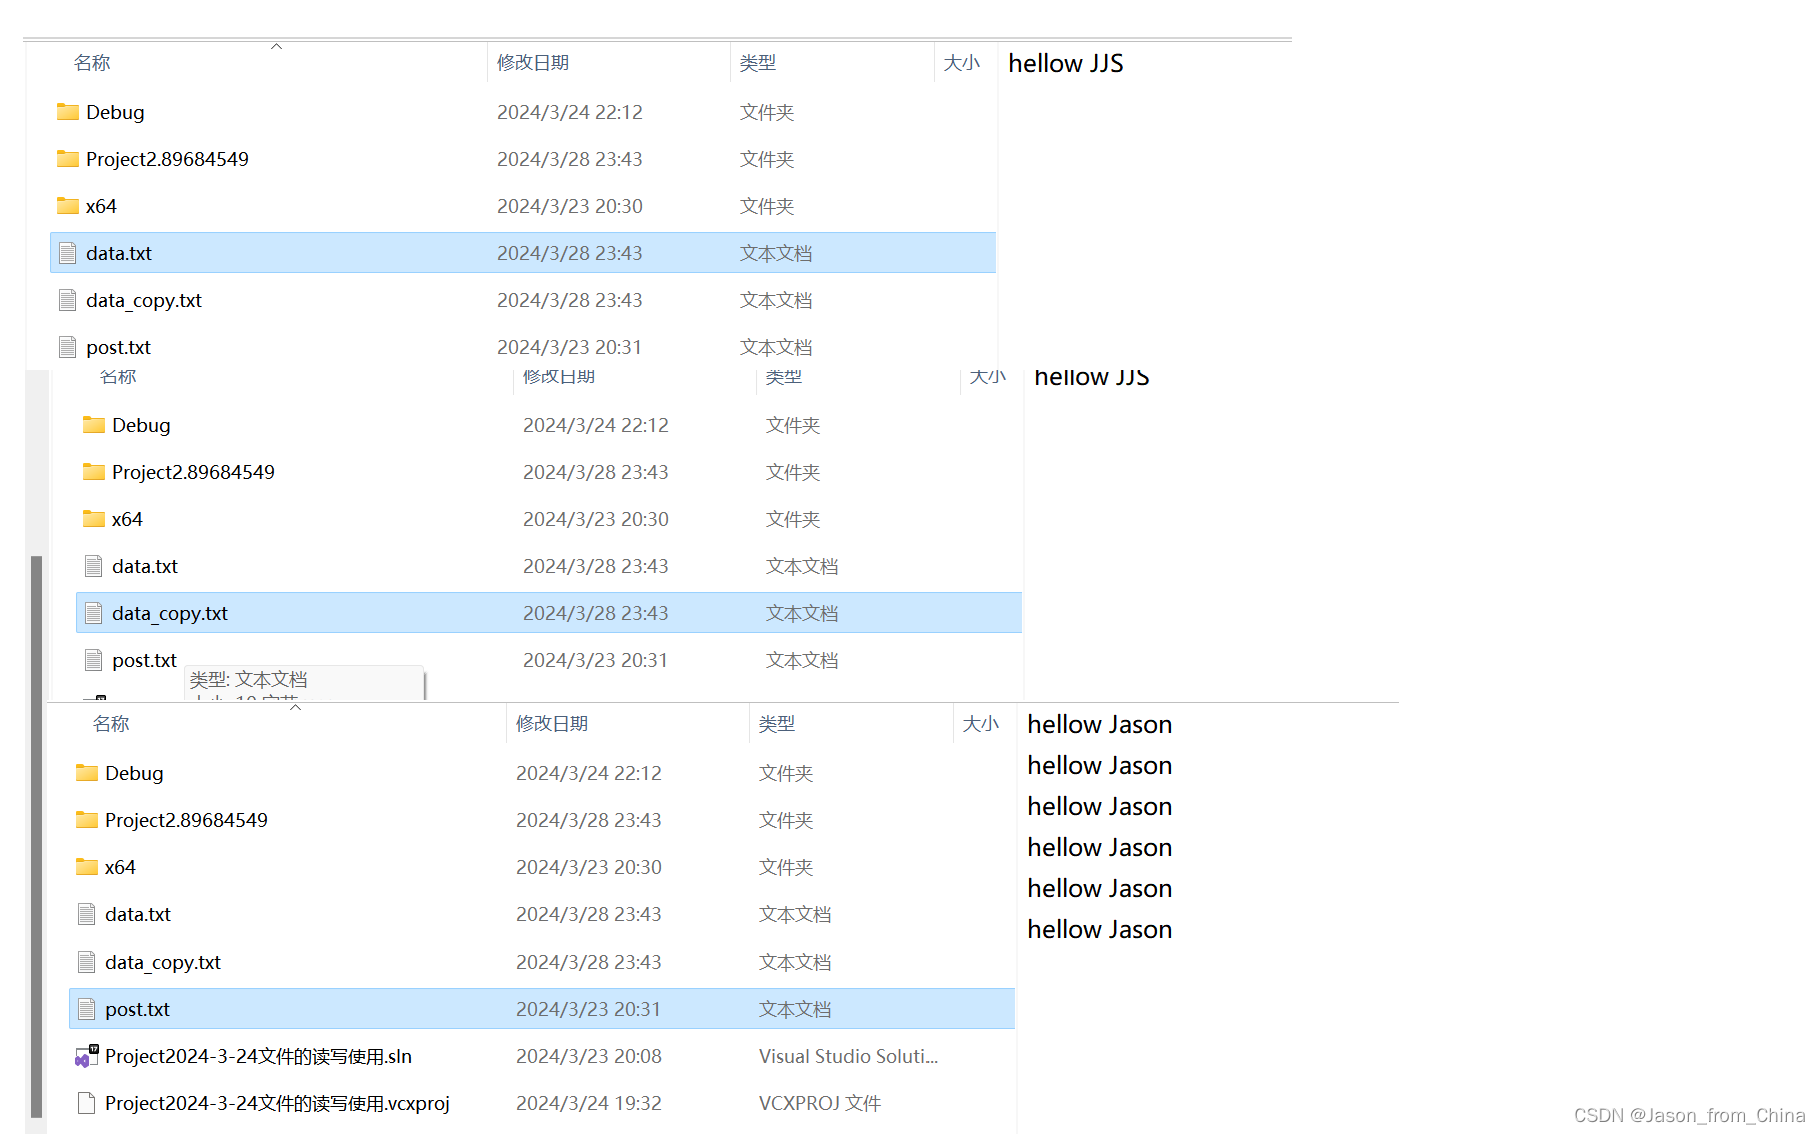Screen dimensions: 1820x1134
Task: Click Project2.89684549 folder icon in top file list
Action: click(x=68, y=158)
